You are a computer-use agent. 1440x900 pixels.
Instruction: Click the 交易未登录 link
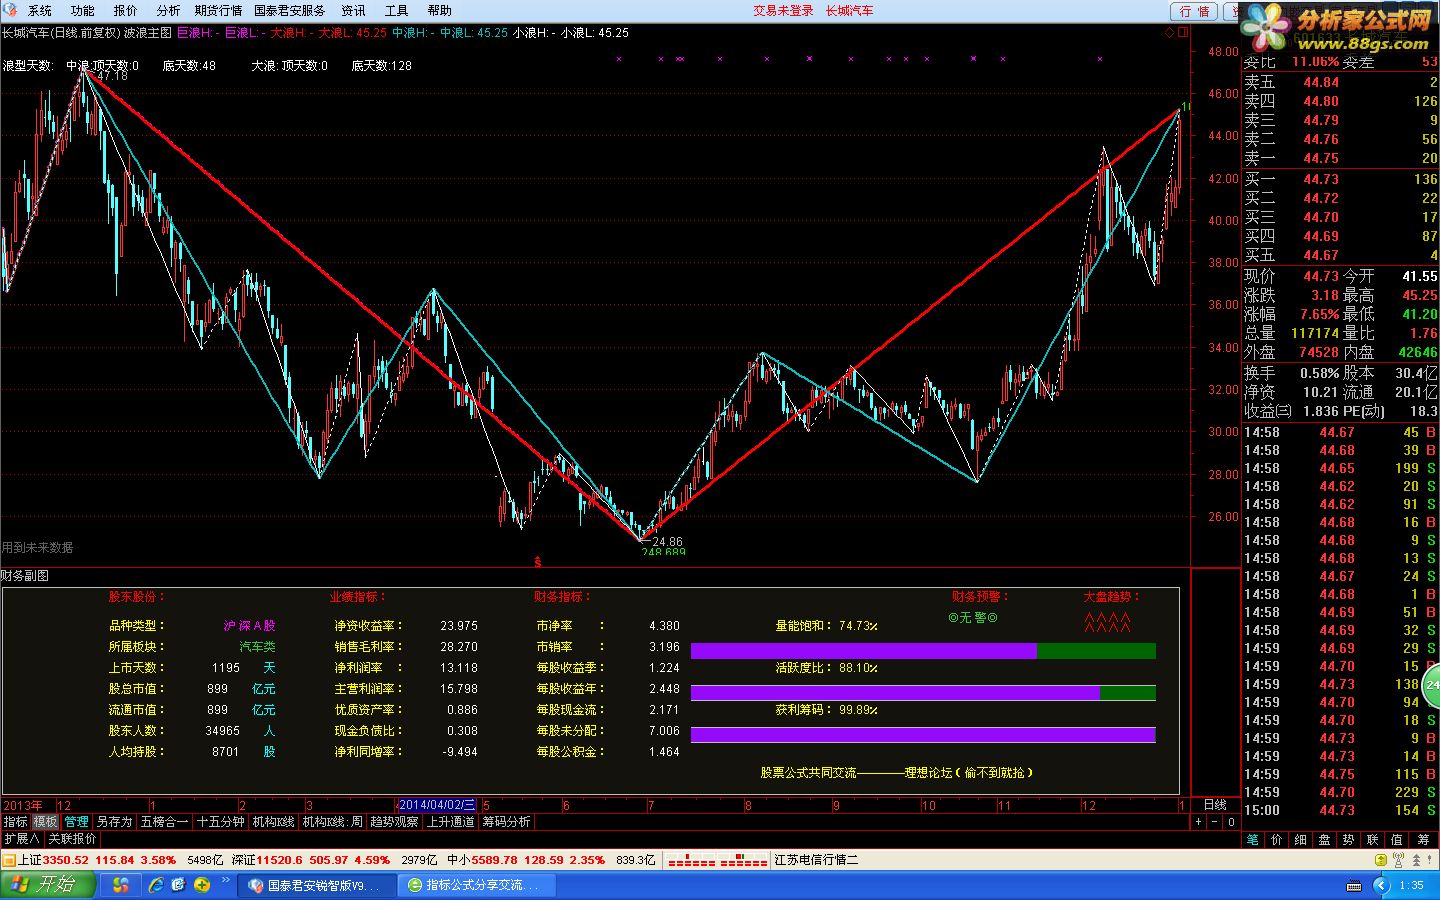(x=783, y=11)
